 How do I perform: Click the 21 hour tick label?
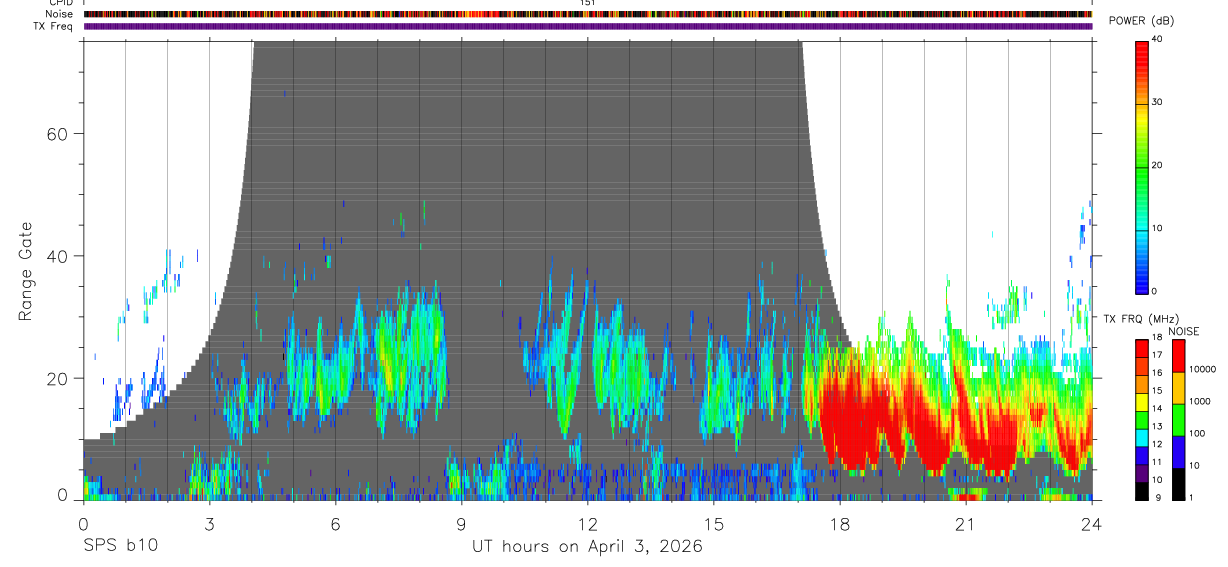[965, 523]
